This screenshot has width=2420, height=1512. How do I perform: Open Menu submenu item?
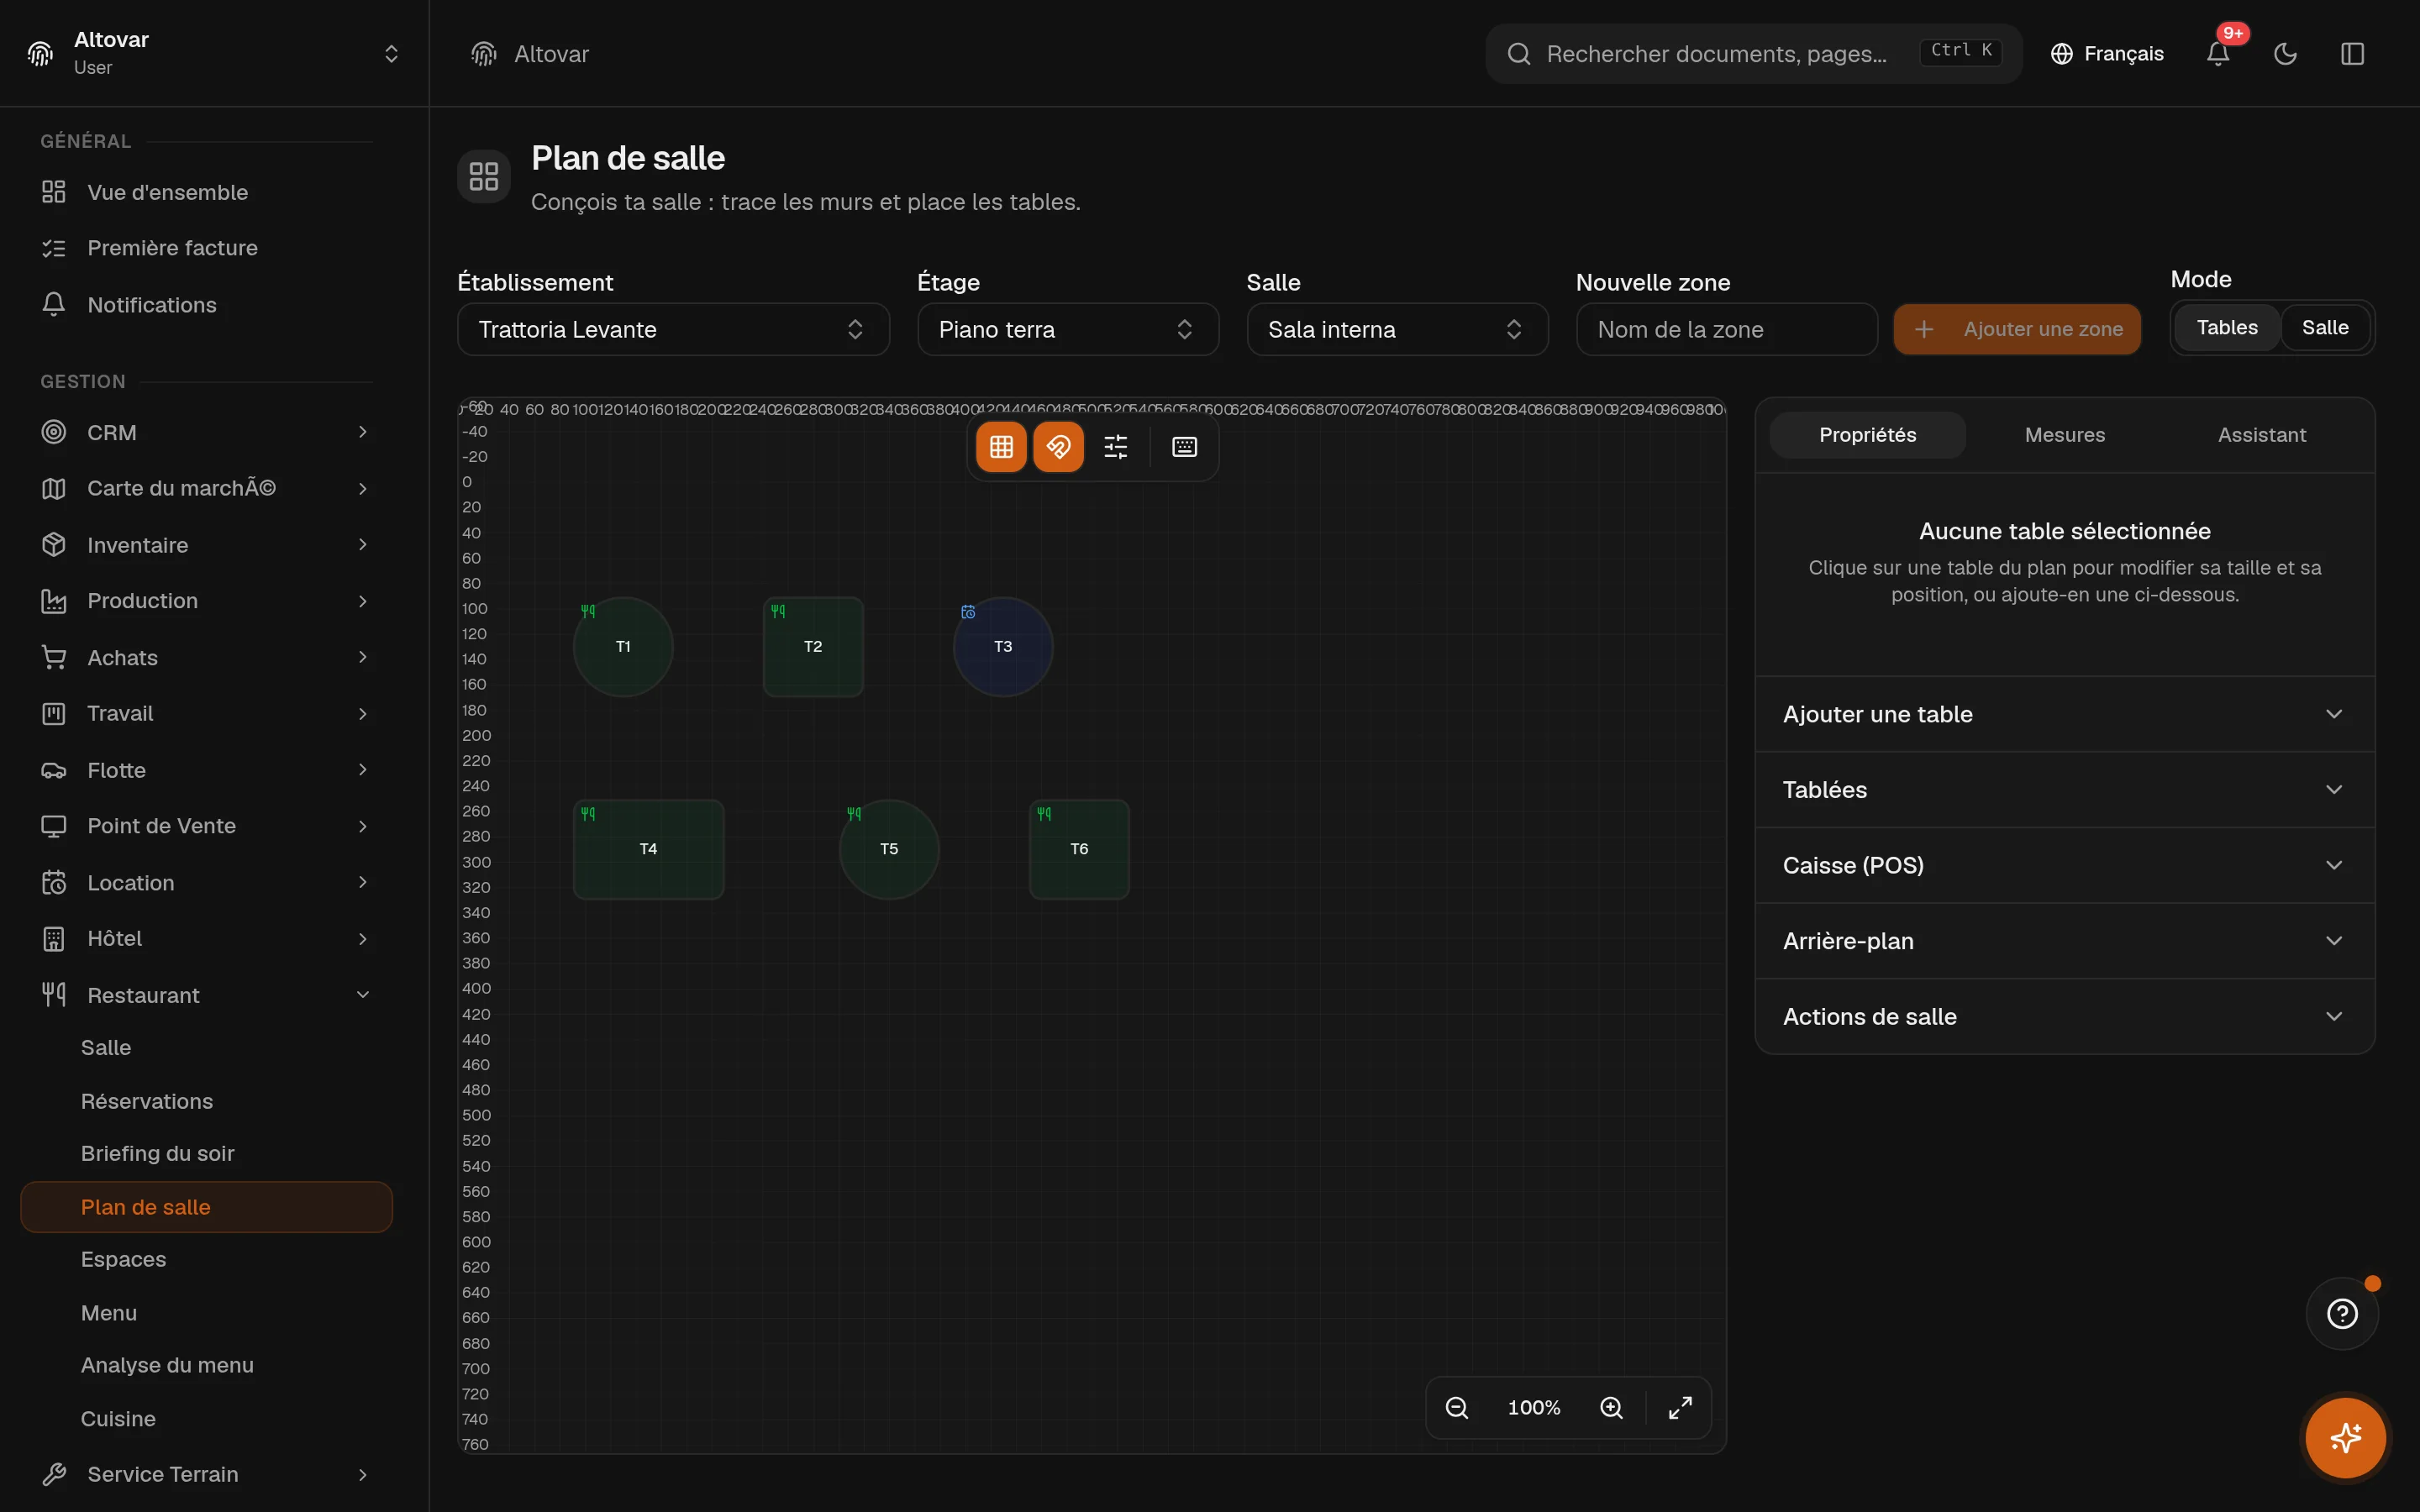click(206, 1313)
